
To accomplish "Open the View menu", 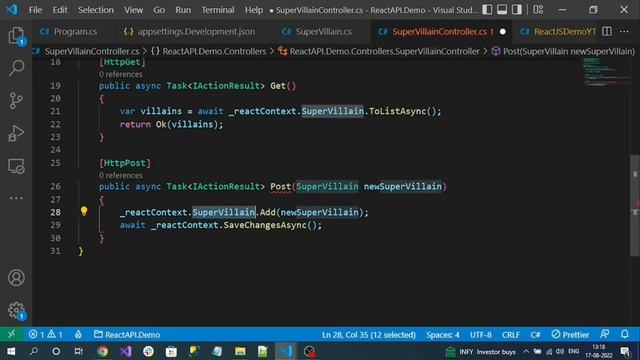I will click(x=133, y=10).
